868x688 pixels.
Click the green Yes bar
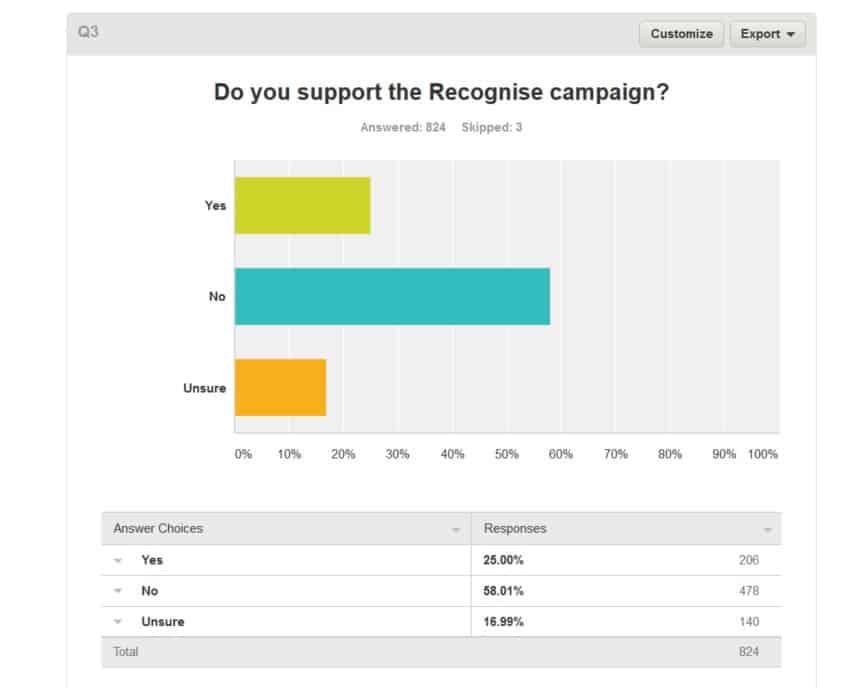[302, 206]
